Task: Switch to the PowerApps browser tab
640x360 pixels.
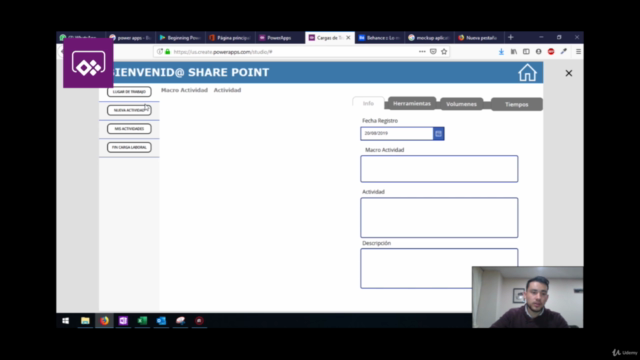Action: 279,38
